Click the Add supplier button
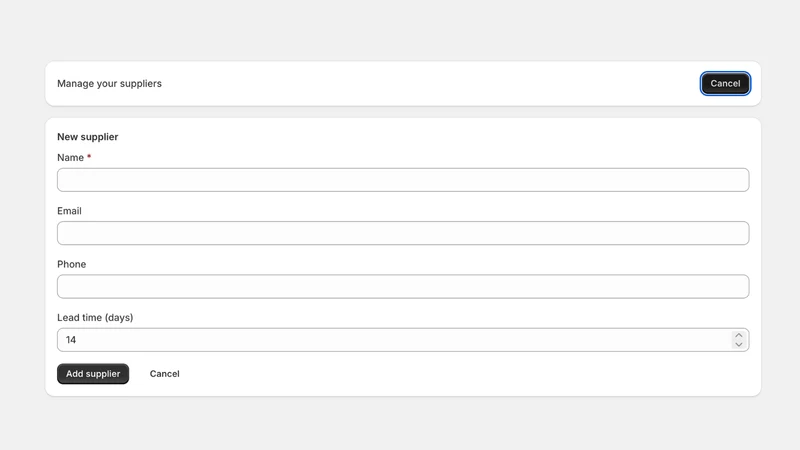Screen dimensions: 800x450 [93, 374]
